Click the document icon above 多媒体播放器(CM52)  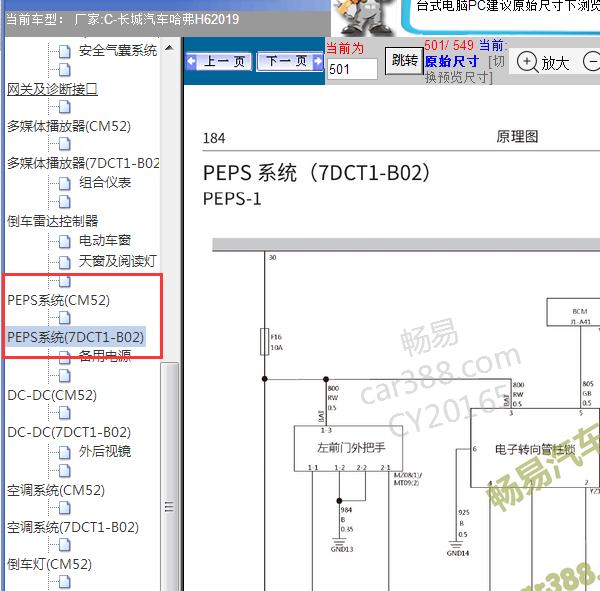pos(65,106)
